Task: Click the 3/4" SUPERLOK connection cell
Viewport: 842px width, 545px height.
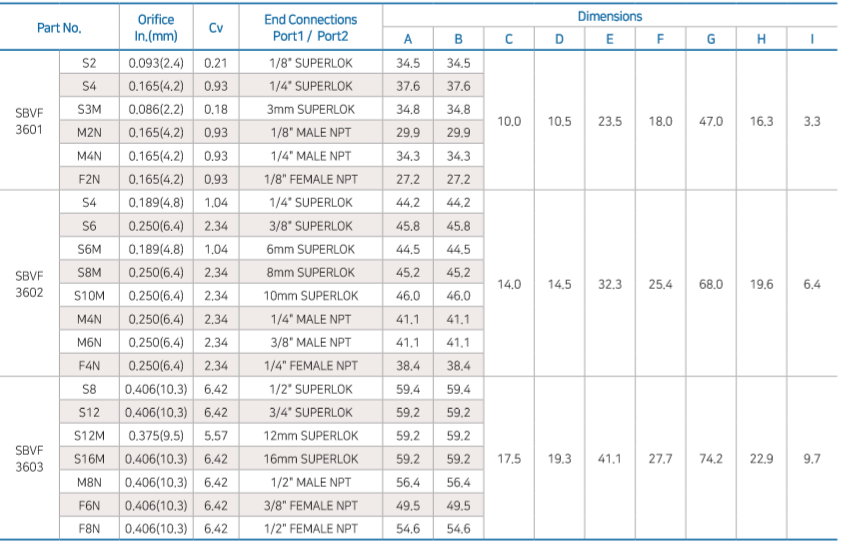Action: coord(310,412)
